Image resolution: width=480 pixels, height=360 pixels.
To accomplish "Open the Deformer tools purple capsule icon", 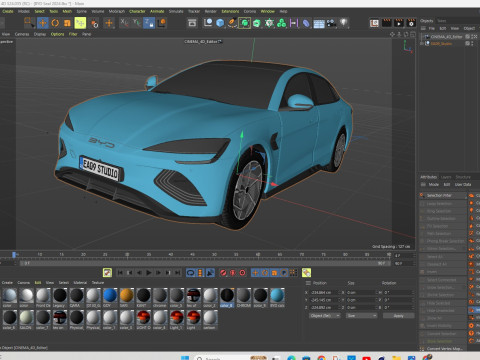I will 306,23.
